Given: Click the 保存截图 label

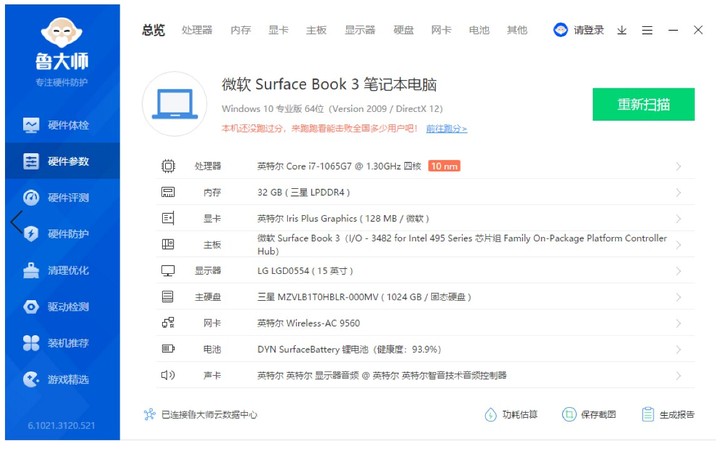Looking at the screenshot, I should click(598, 415).
